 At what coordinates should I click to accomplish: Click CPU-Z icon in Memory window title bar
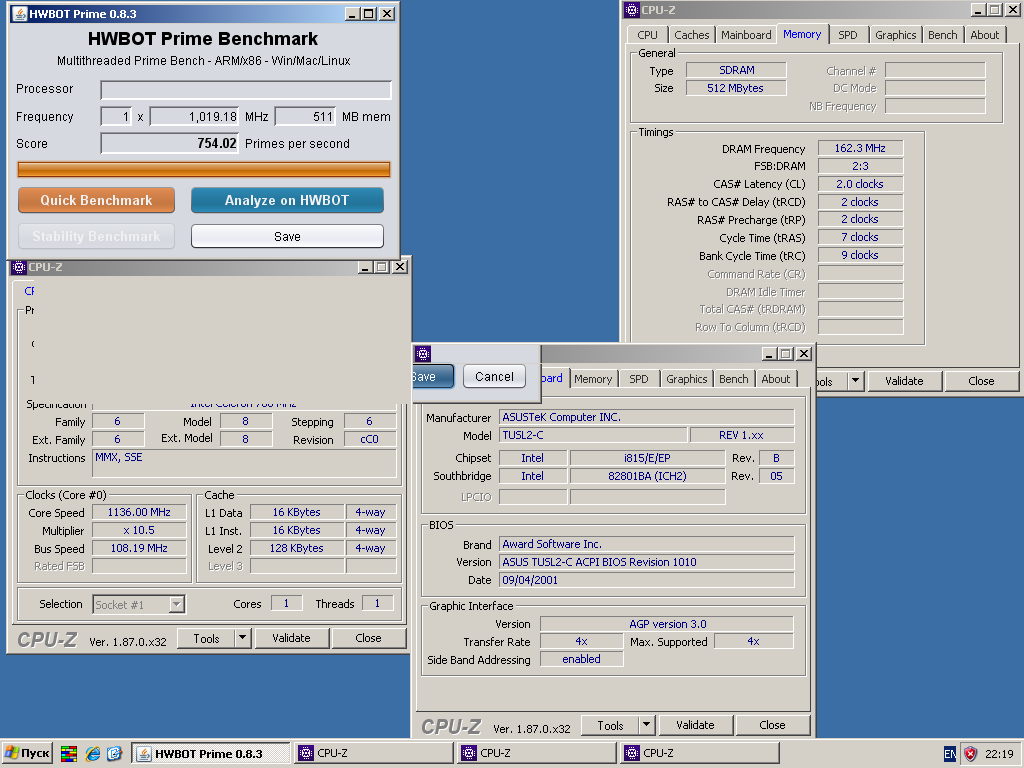point(632,10)
